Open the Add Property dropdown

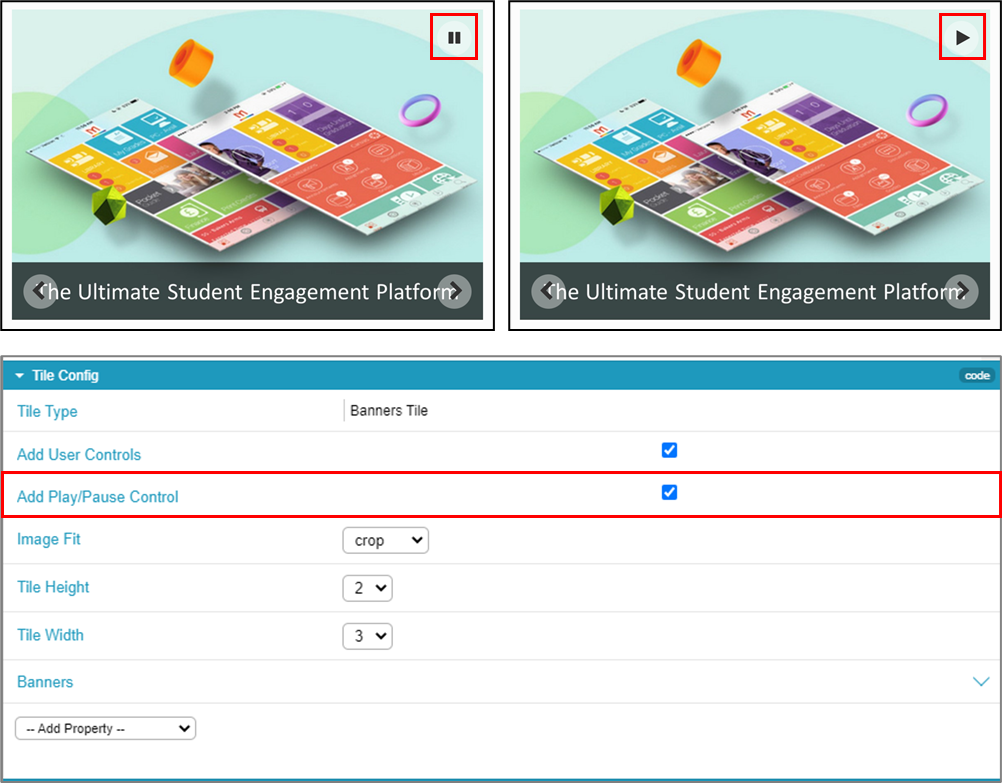[x=105, y=728]
